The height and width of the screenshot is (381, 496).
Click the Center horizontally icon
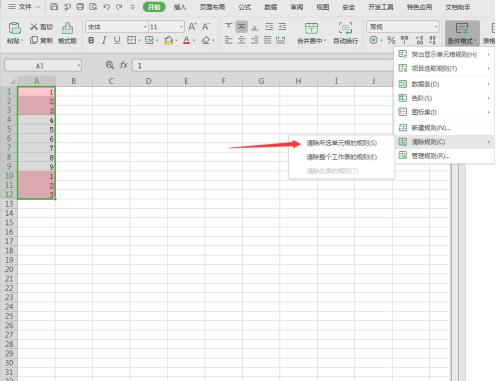tap(242, 40)
